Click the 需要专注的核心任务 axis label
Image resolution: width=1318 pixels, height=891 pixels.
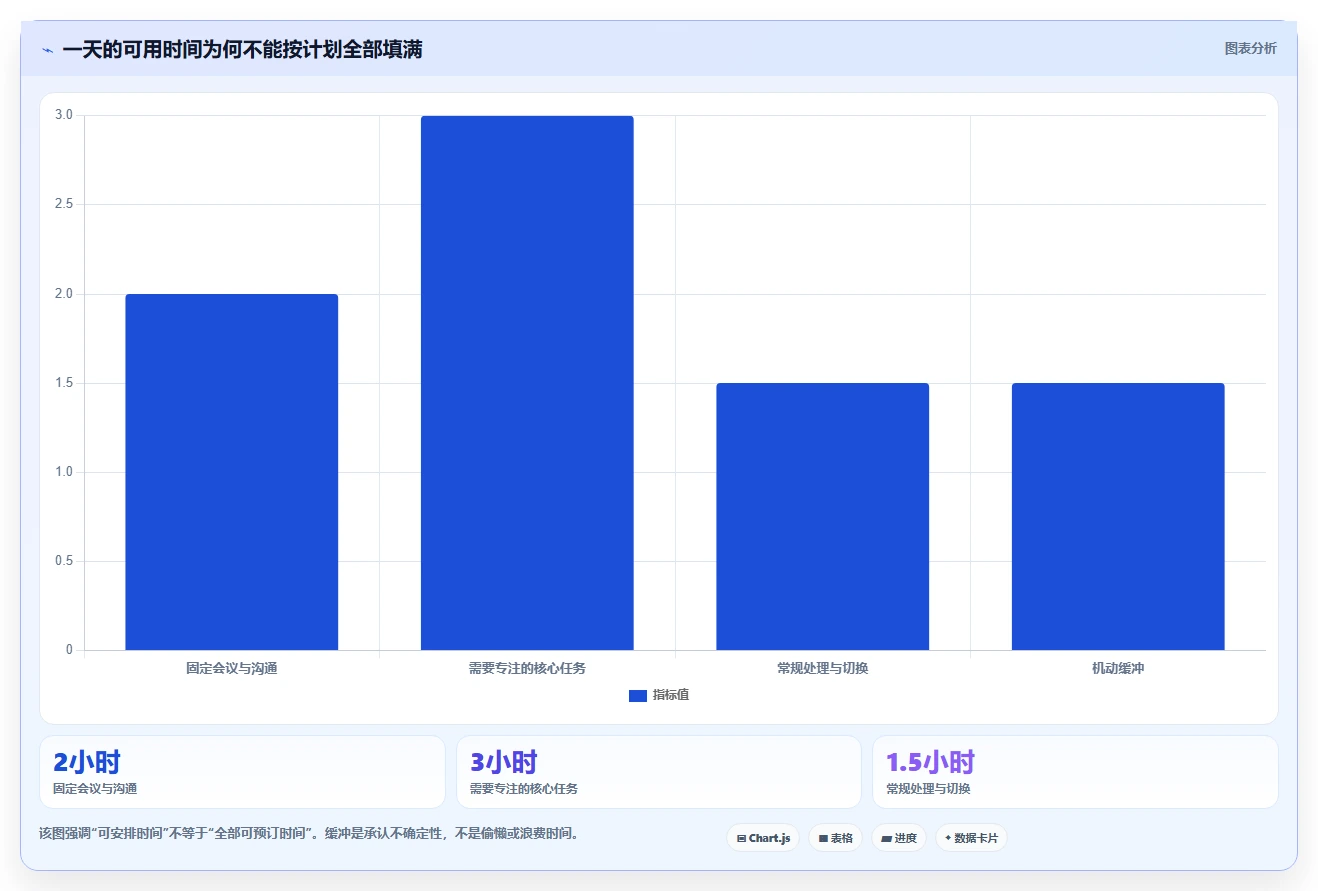527,668
